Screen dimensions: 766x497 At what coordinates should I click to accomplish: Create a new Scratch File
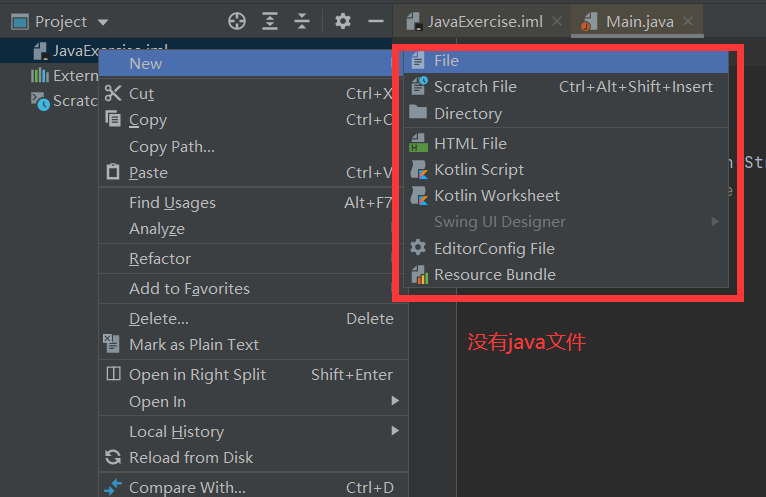pos(566,87)
